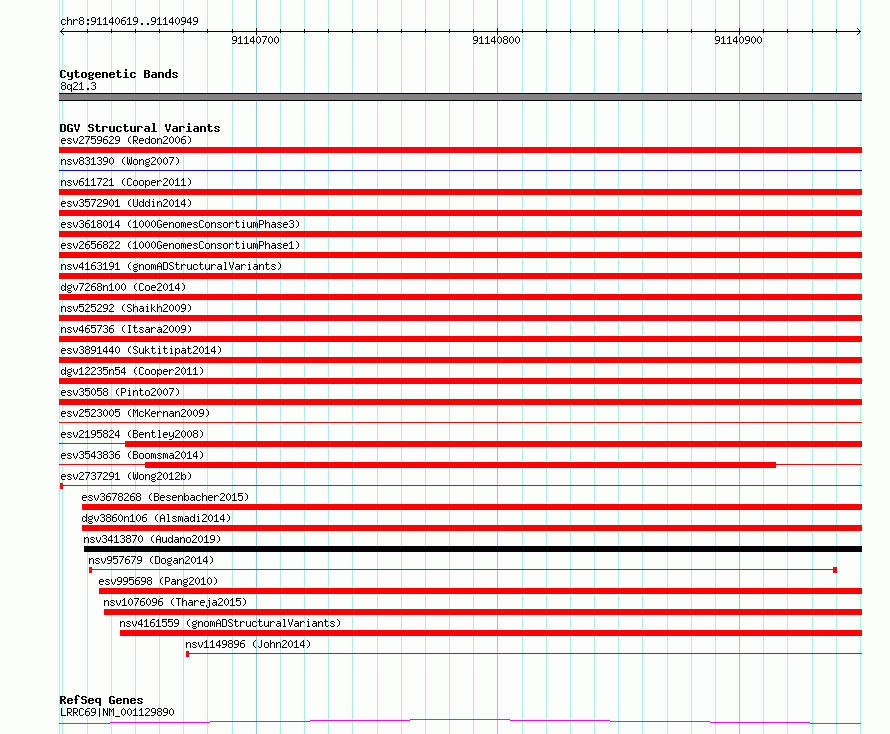Click nsv3413870 (Audano2019) label
This screenshot has width=890, height=734.
[152, 539]
